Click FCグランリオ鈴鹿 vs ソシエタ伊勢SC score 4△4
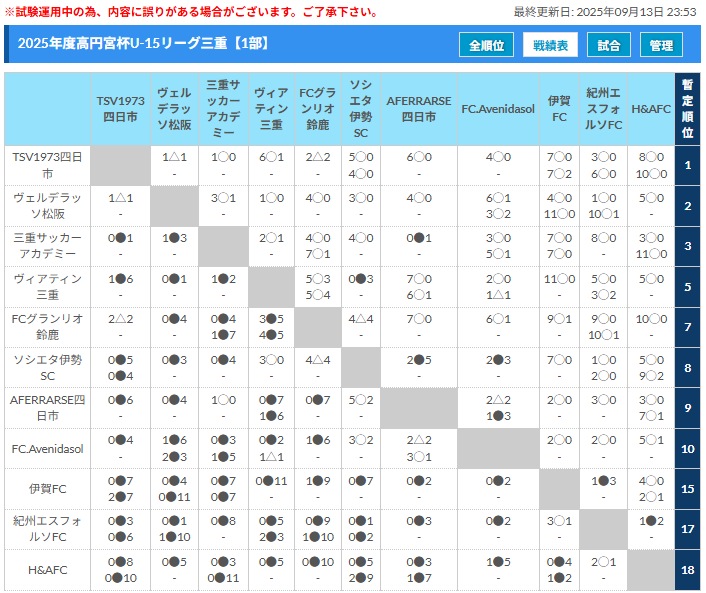 pos(361,319)
